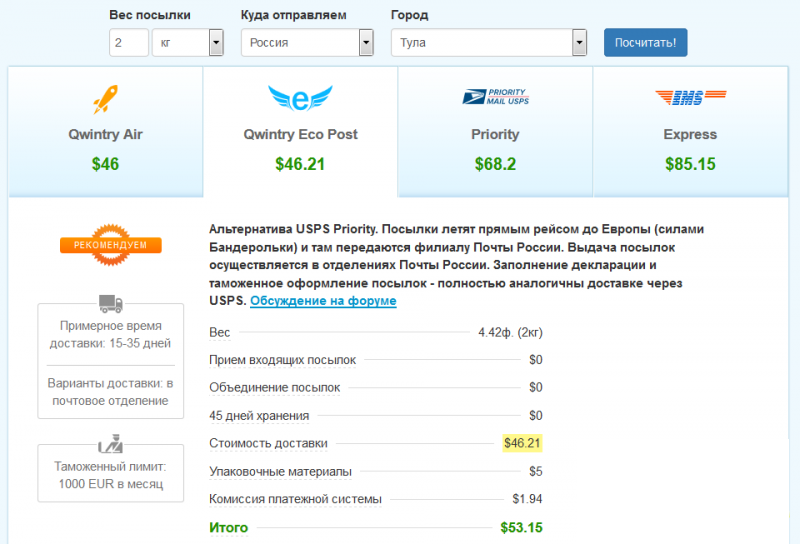800x544 pixels.
Task: Click the highlighted $46.21 delivery cost
Action: 522,443
